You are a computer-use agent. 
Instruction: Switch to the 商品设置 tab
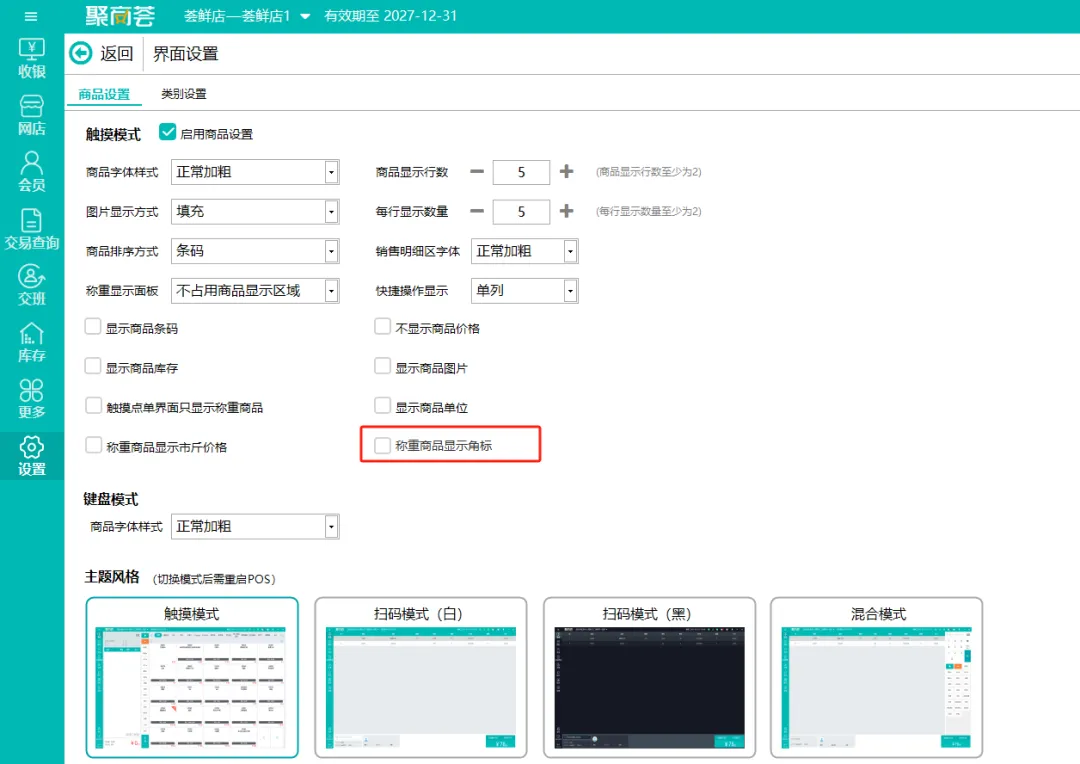pyautogui.click(x=104, y=94)
